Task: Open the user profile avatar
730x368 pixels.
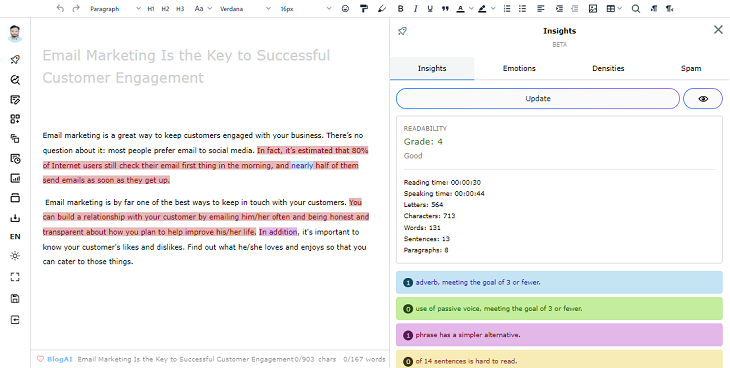Action: pos(15,34)
